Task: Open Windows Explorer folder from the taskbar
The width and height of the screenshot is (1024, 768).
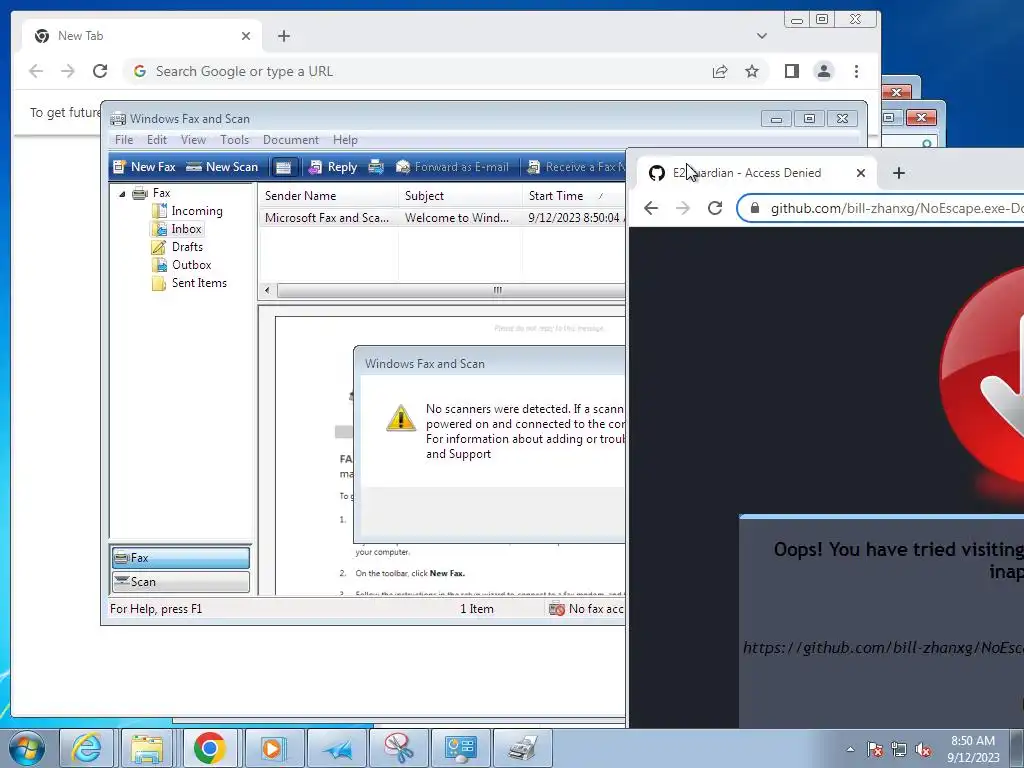Action: point(148,748)
